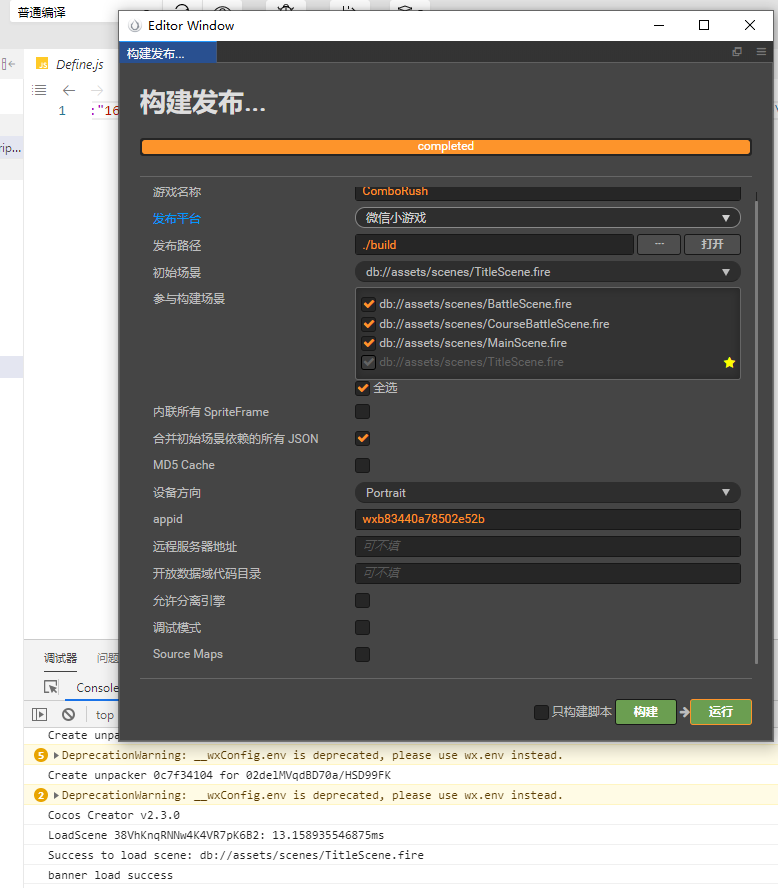
Task: Click the yellow star beside TitleScene.fire
Action: [729, 362]
